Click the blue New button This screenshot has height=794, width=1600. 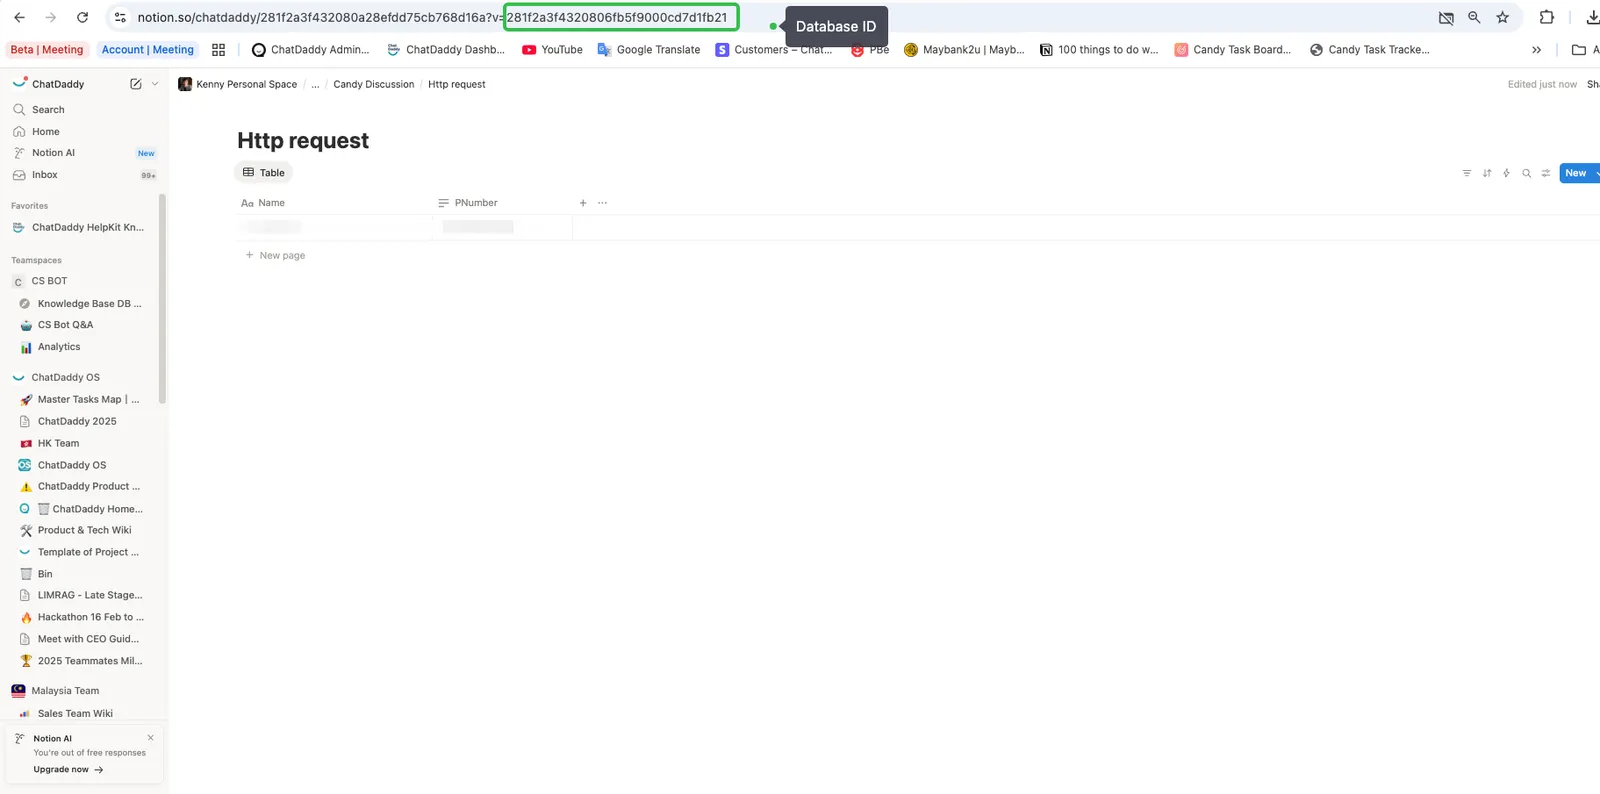tap(1575, 173)
